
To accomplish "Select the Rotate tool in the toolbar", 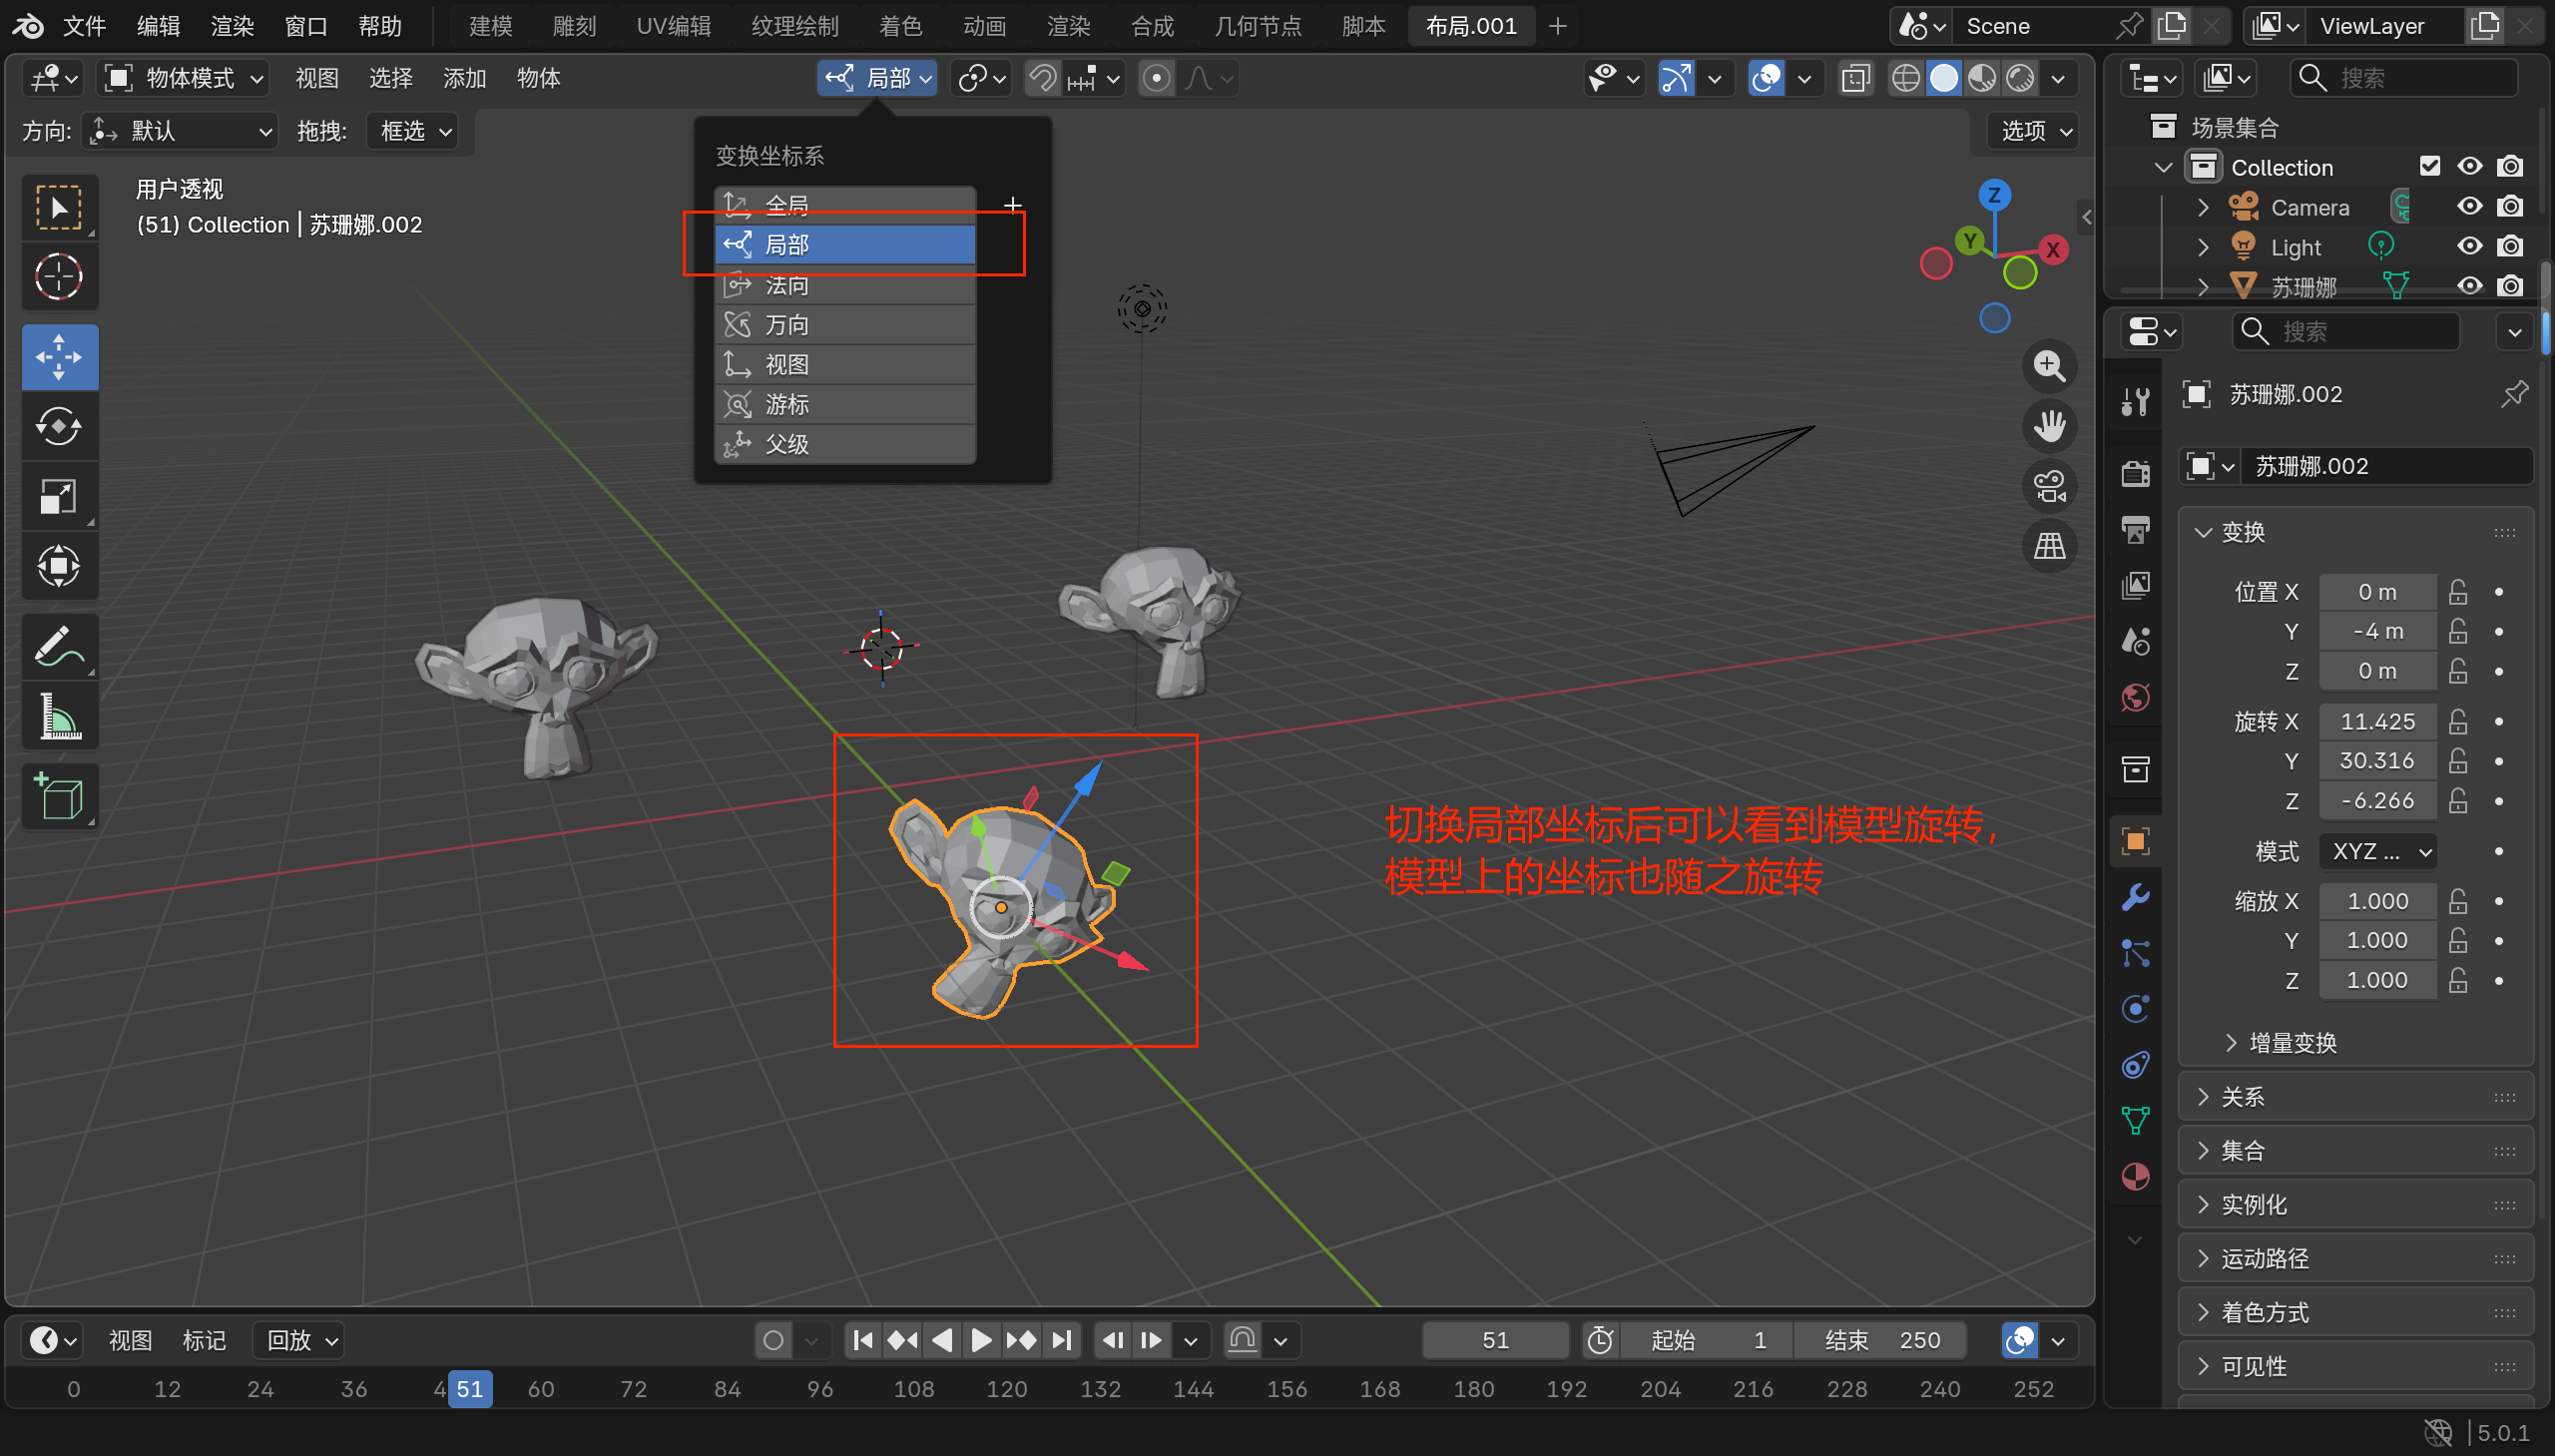I will pyautogui.click(x=59, y=427).
